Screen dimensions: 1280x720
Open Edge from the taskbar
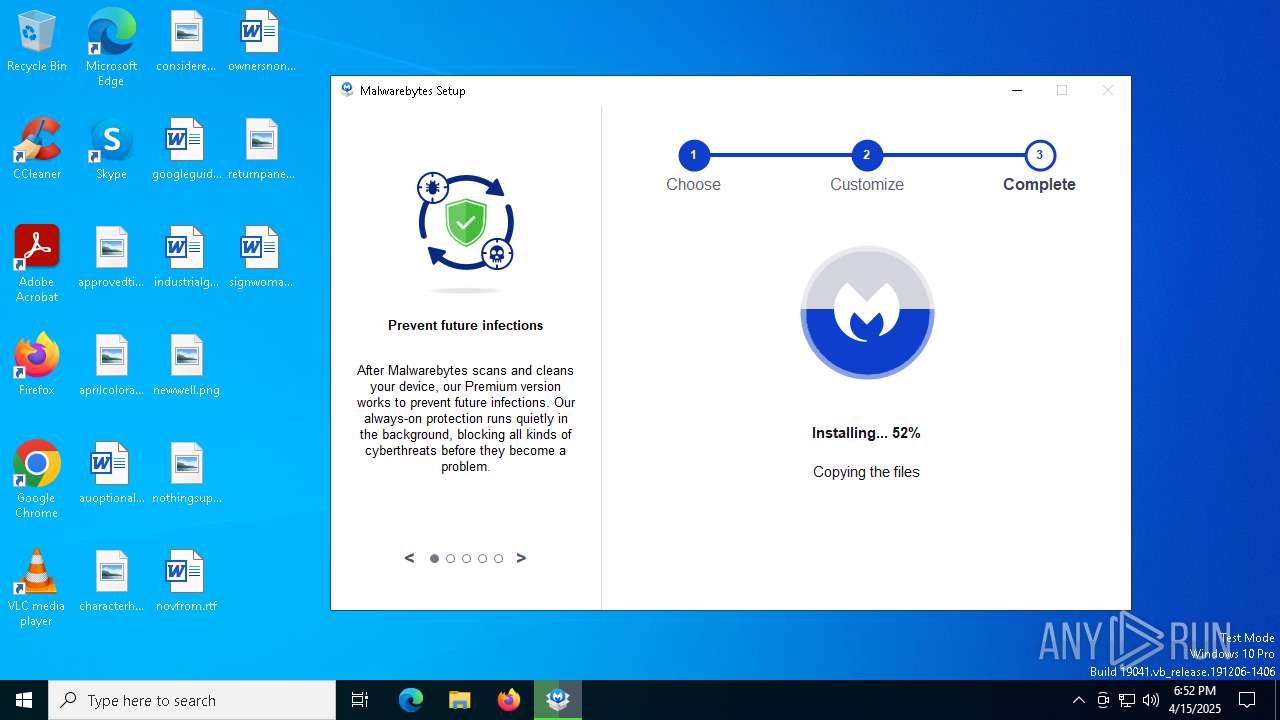click(411, 700)
